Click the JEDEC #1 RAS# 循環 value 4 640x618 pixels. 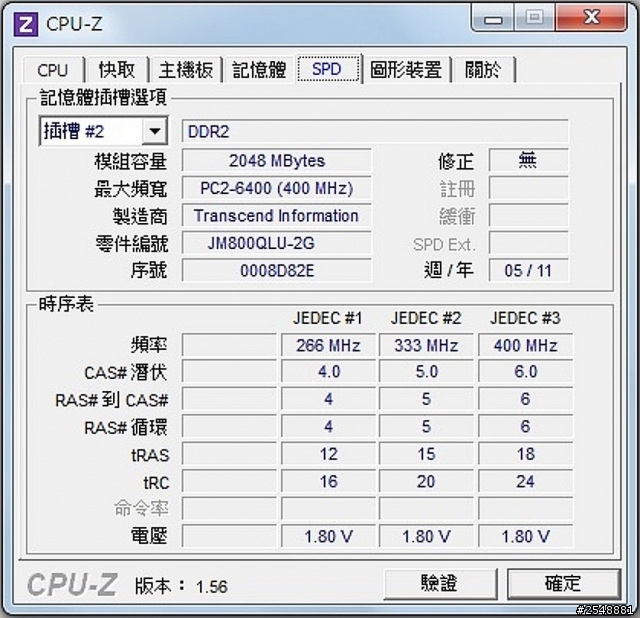pos(329,427)
